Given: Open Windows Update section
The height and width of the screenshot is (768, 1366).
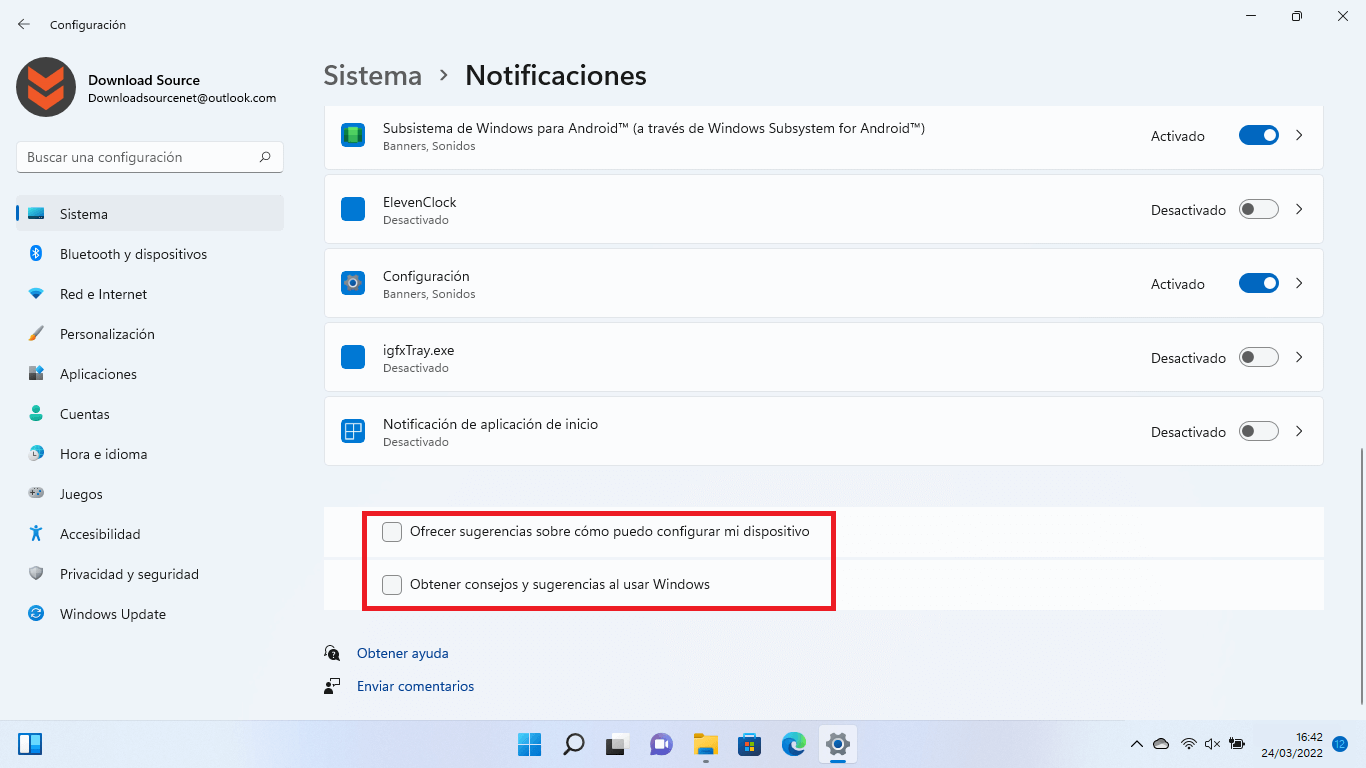Looking at the screenshot, I should 150,614.
